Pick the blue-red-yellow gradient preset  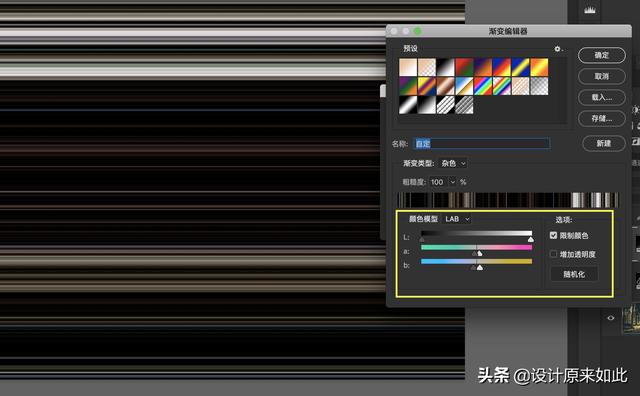pyautogui.click(x=502, y=67)
